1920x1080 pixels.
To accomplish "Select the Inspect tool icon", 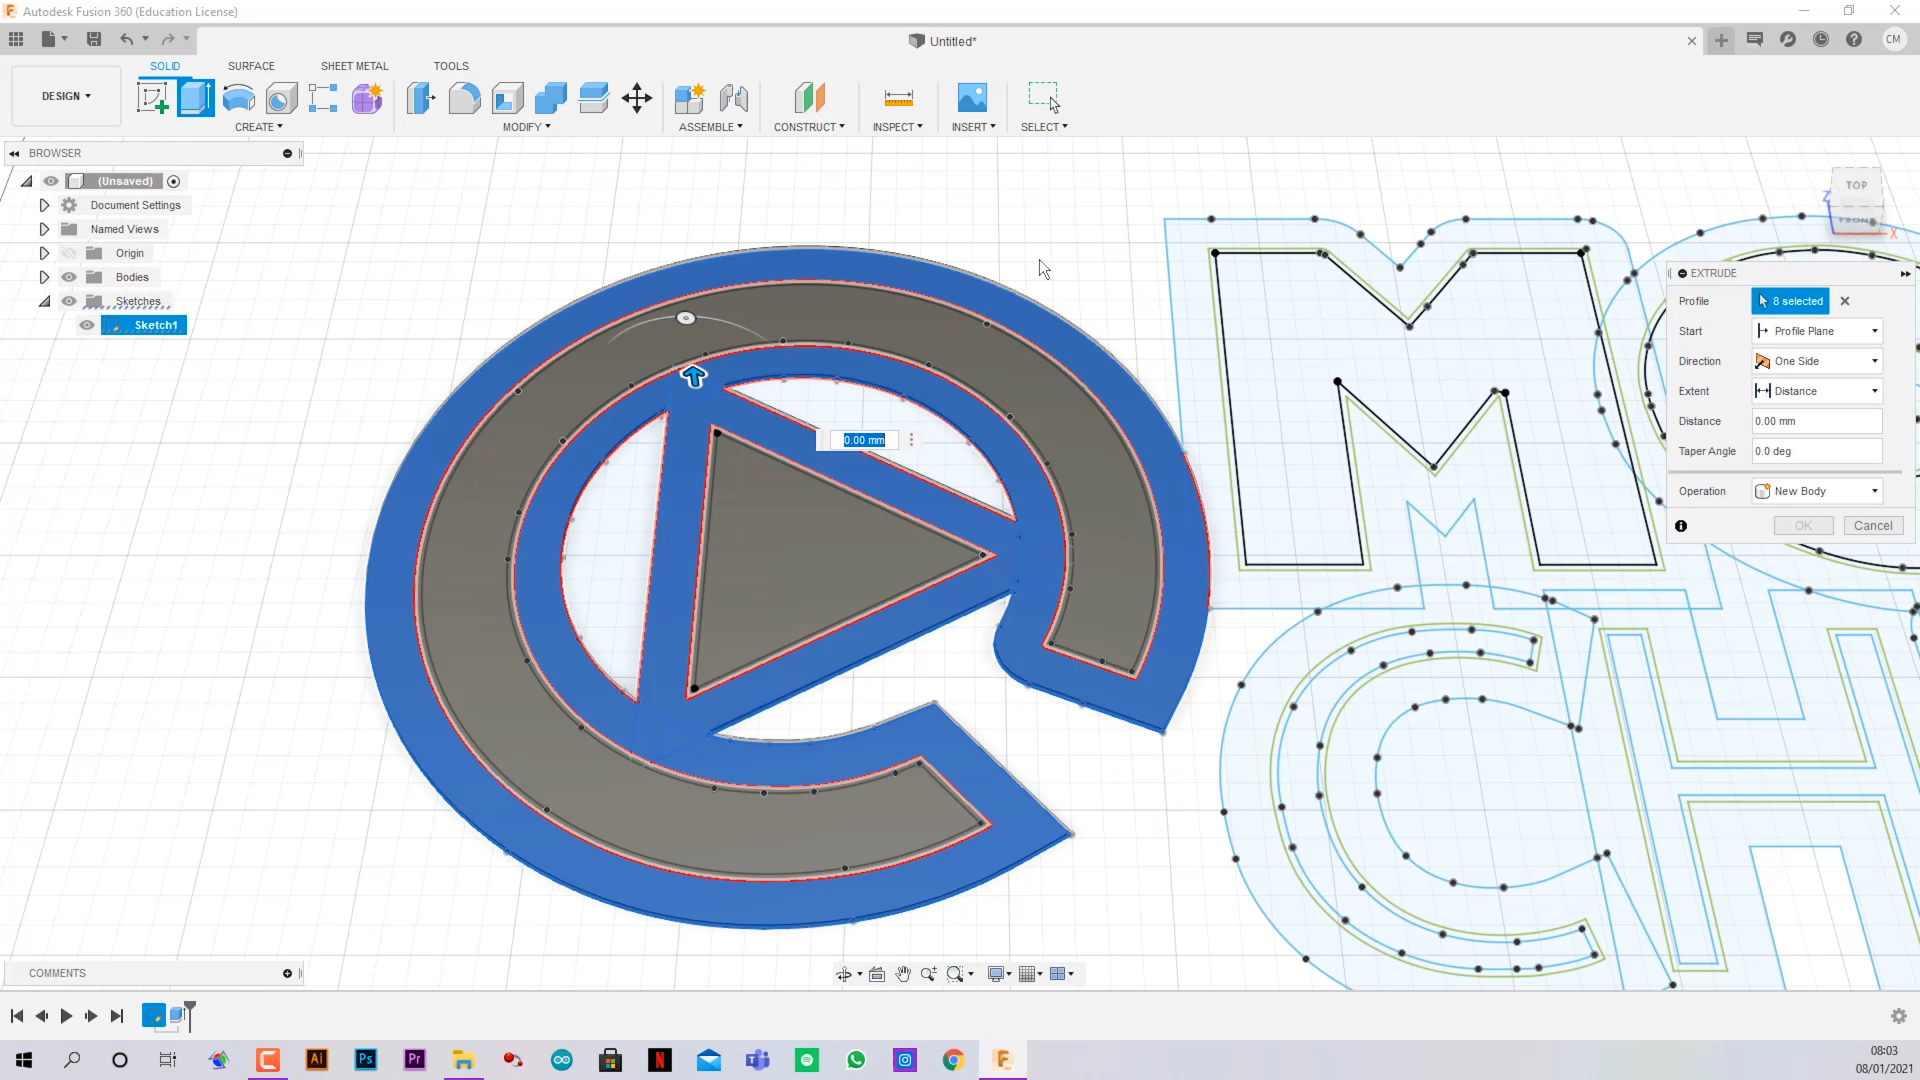I will tap(897, 98).
